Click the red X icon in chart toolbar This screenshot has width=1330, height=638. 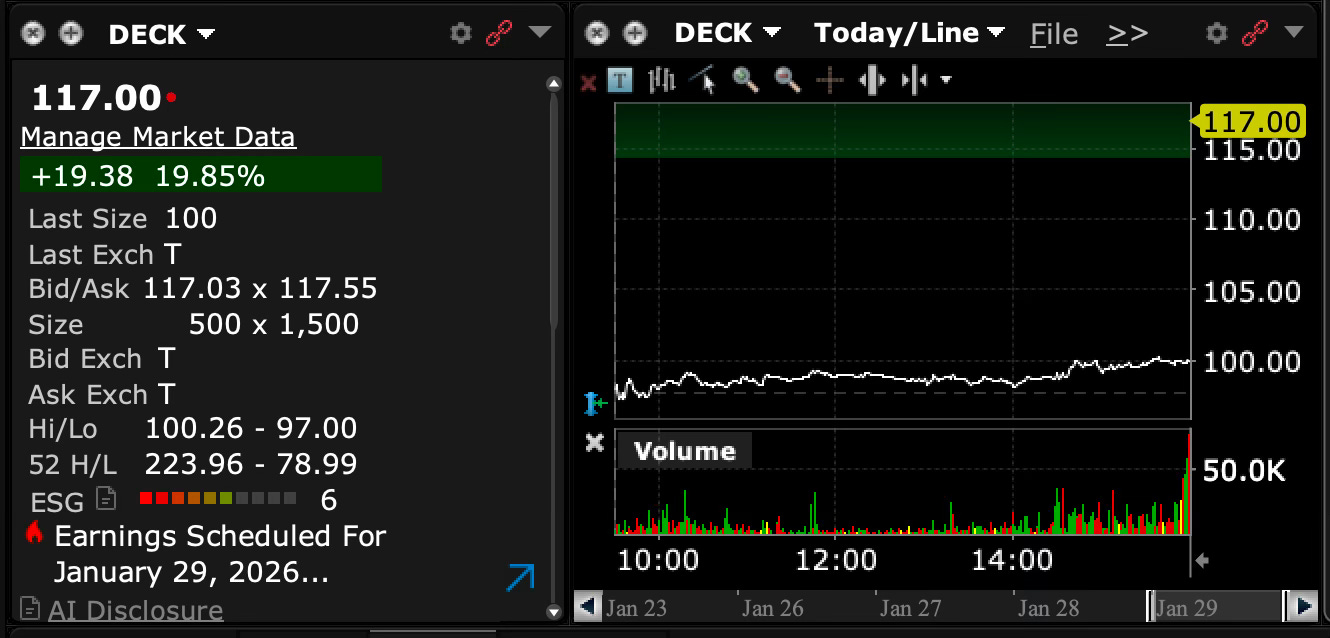pos(588,81)
